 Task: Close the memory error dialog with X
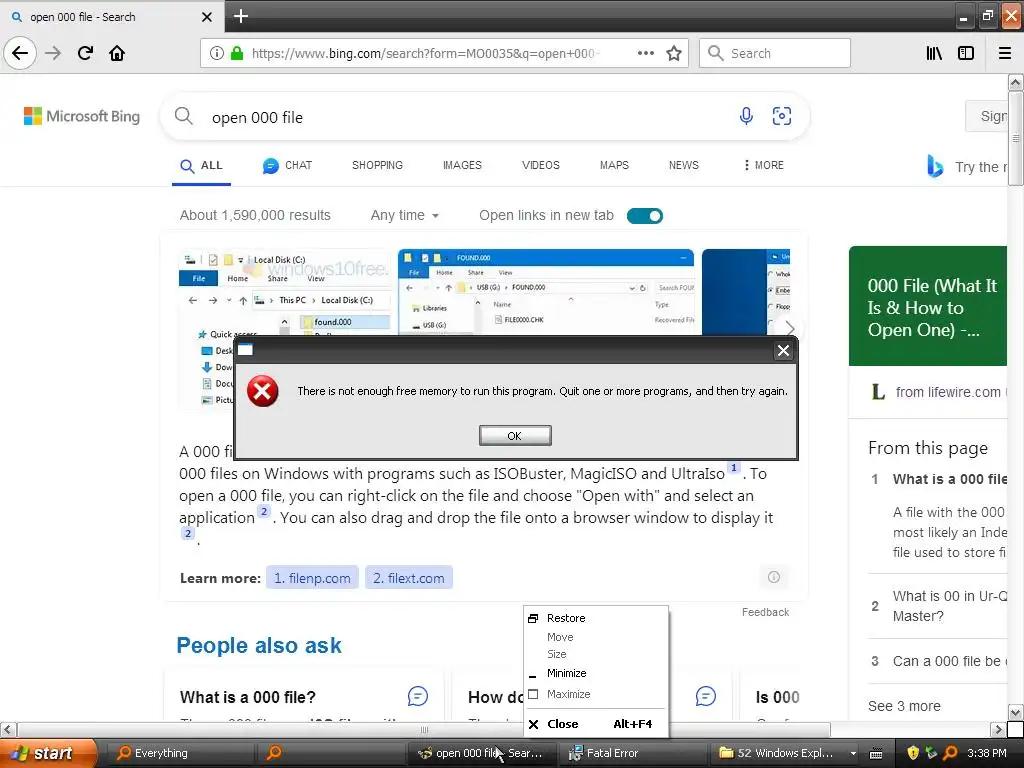pyautogui.click(x=783, y=351)
